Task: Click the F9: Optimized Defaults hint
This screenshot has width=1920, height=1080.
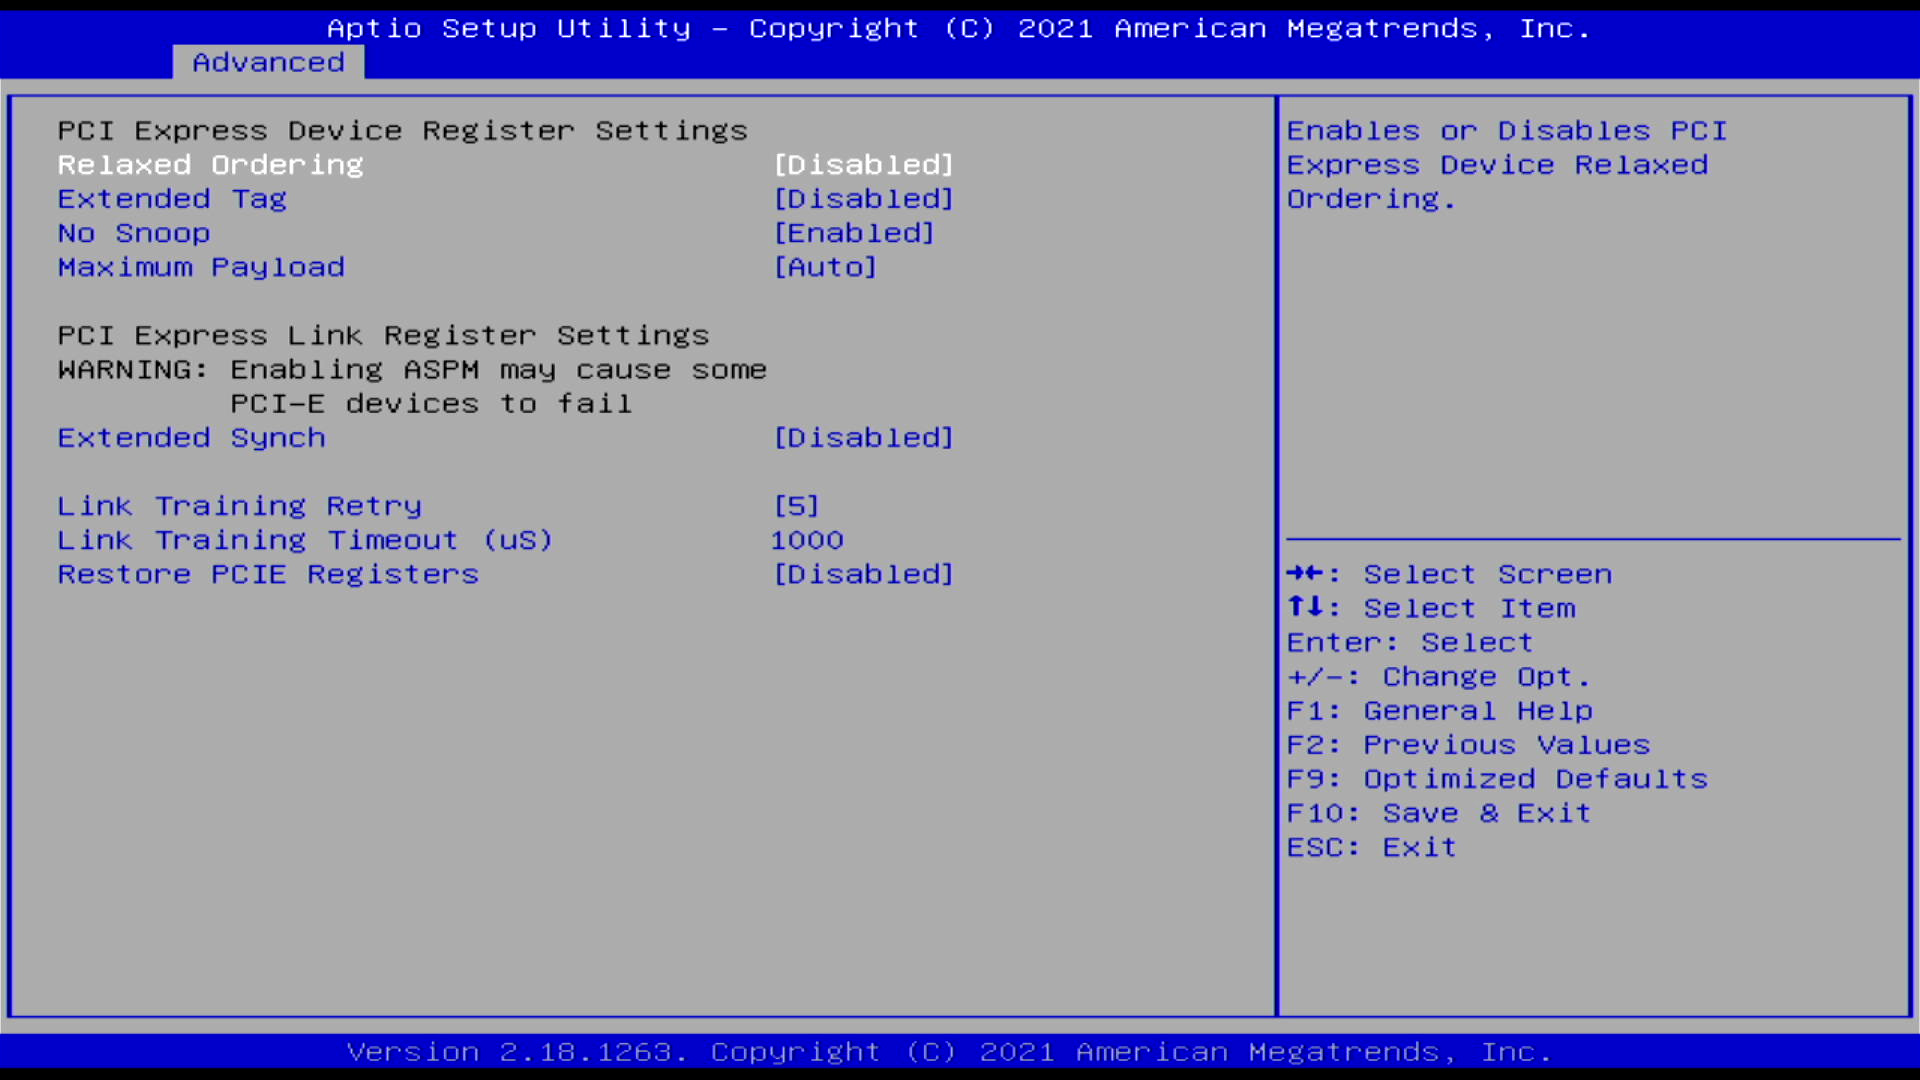Action: coord(1497,779)
